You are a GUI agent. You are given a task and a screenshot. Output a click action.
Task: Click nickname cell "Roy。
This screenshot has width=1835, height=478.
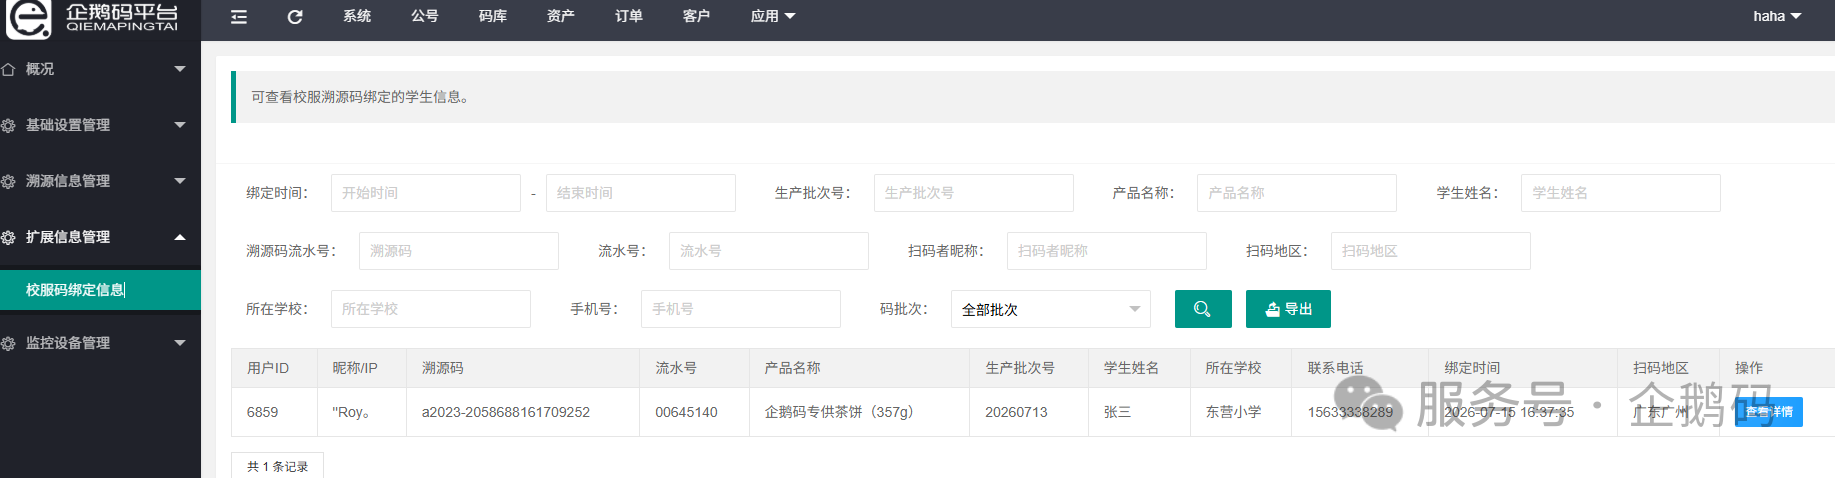(x=351, y=412)
